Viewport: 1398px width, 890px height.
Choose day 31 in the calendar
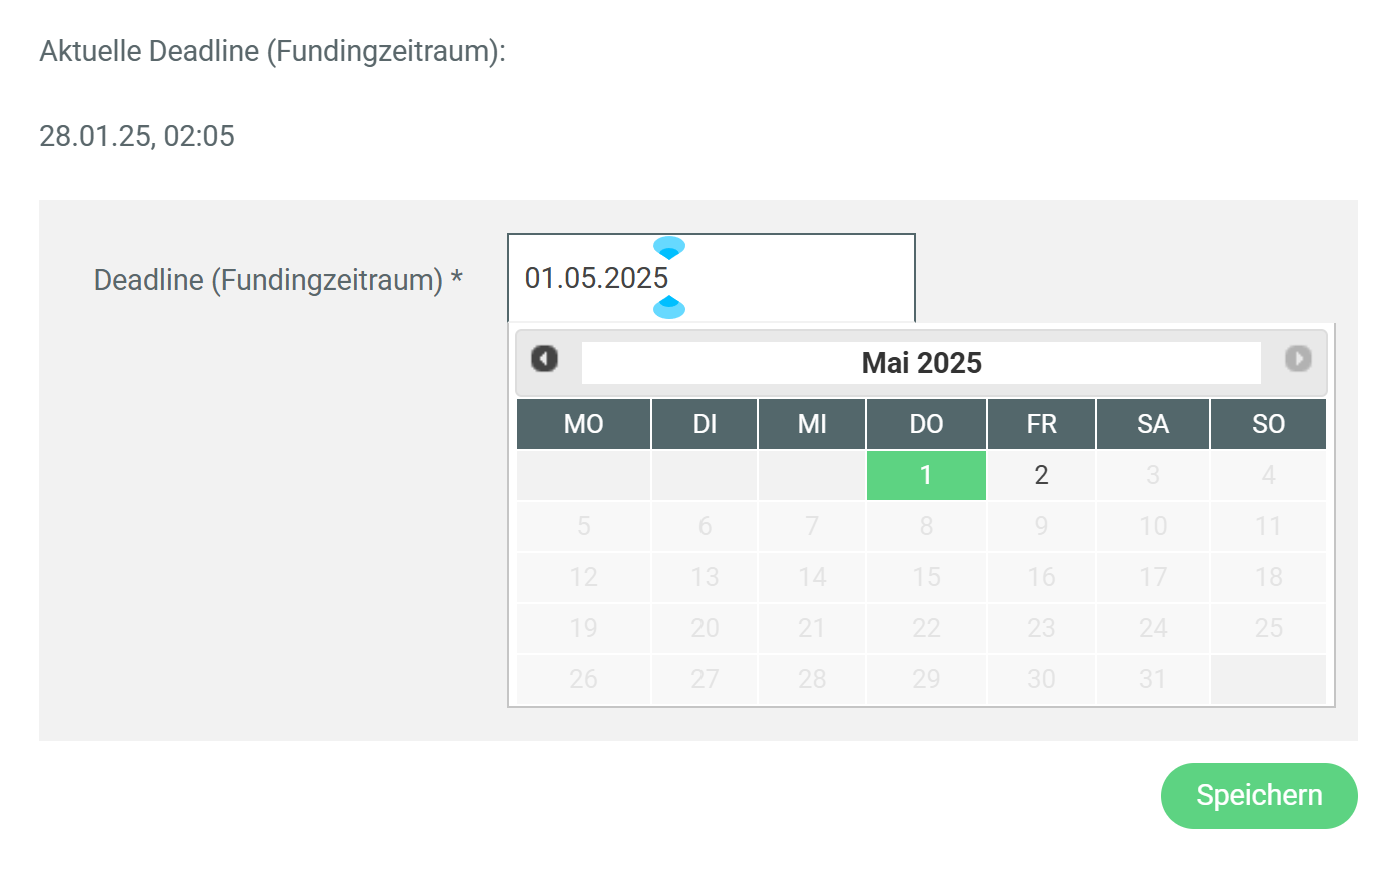coord(1153,679)
